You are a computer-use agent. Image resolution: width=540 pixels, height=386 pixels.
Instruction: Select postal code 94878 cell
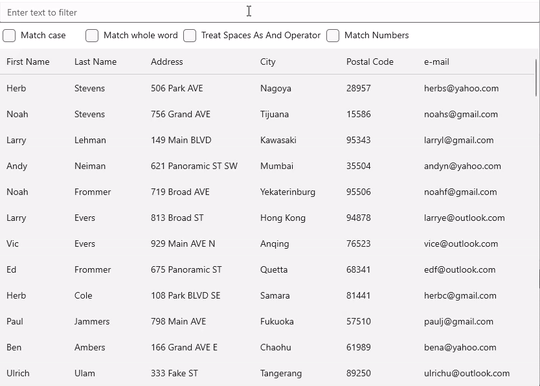pos(359,218)
